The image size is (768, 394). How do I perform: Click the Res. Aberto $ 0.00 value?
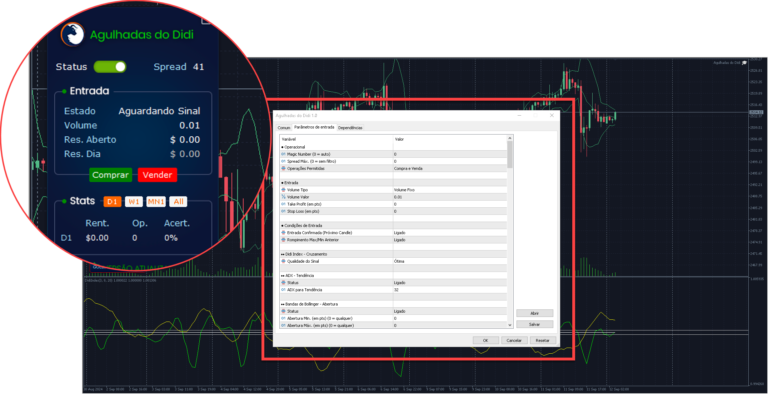pos(185,140)
